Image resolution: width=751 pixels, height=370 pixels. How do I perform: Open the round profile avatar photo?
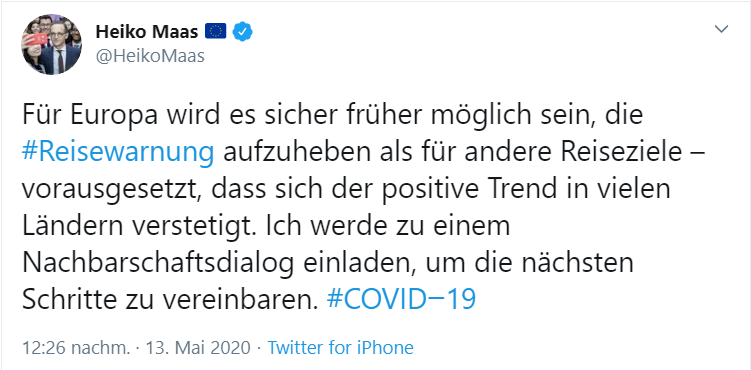tap(51, 44)
